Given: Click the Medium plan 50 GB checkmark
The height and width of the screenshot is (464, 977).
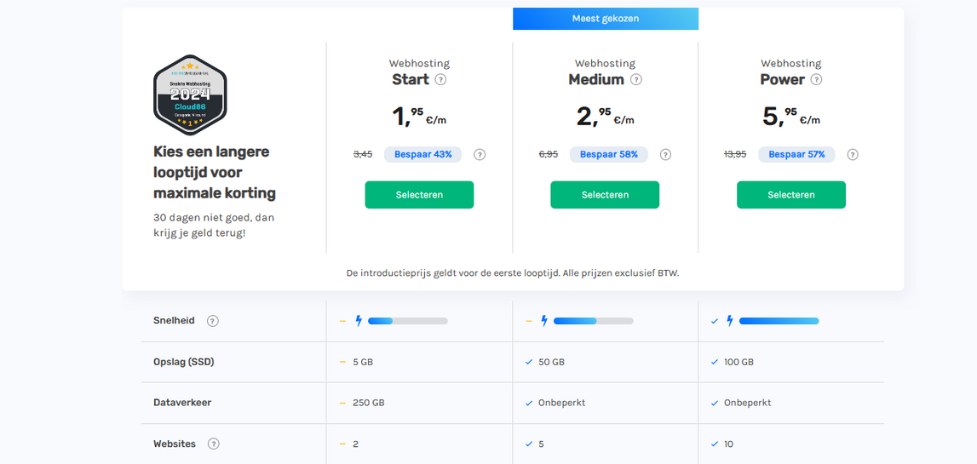Looking at the screenshot, I should (528, 362).
